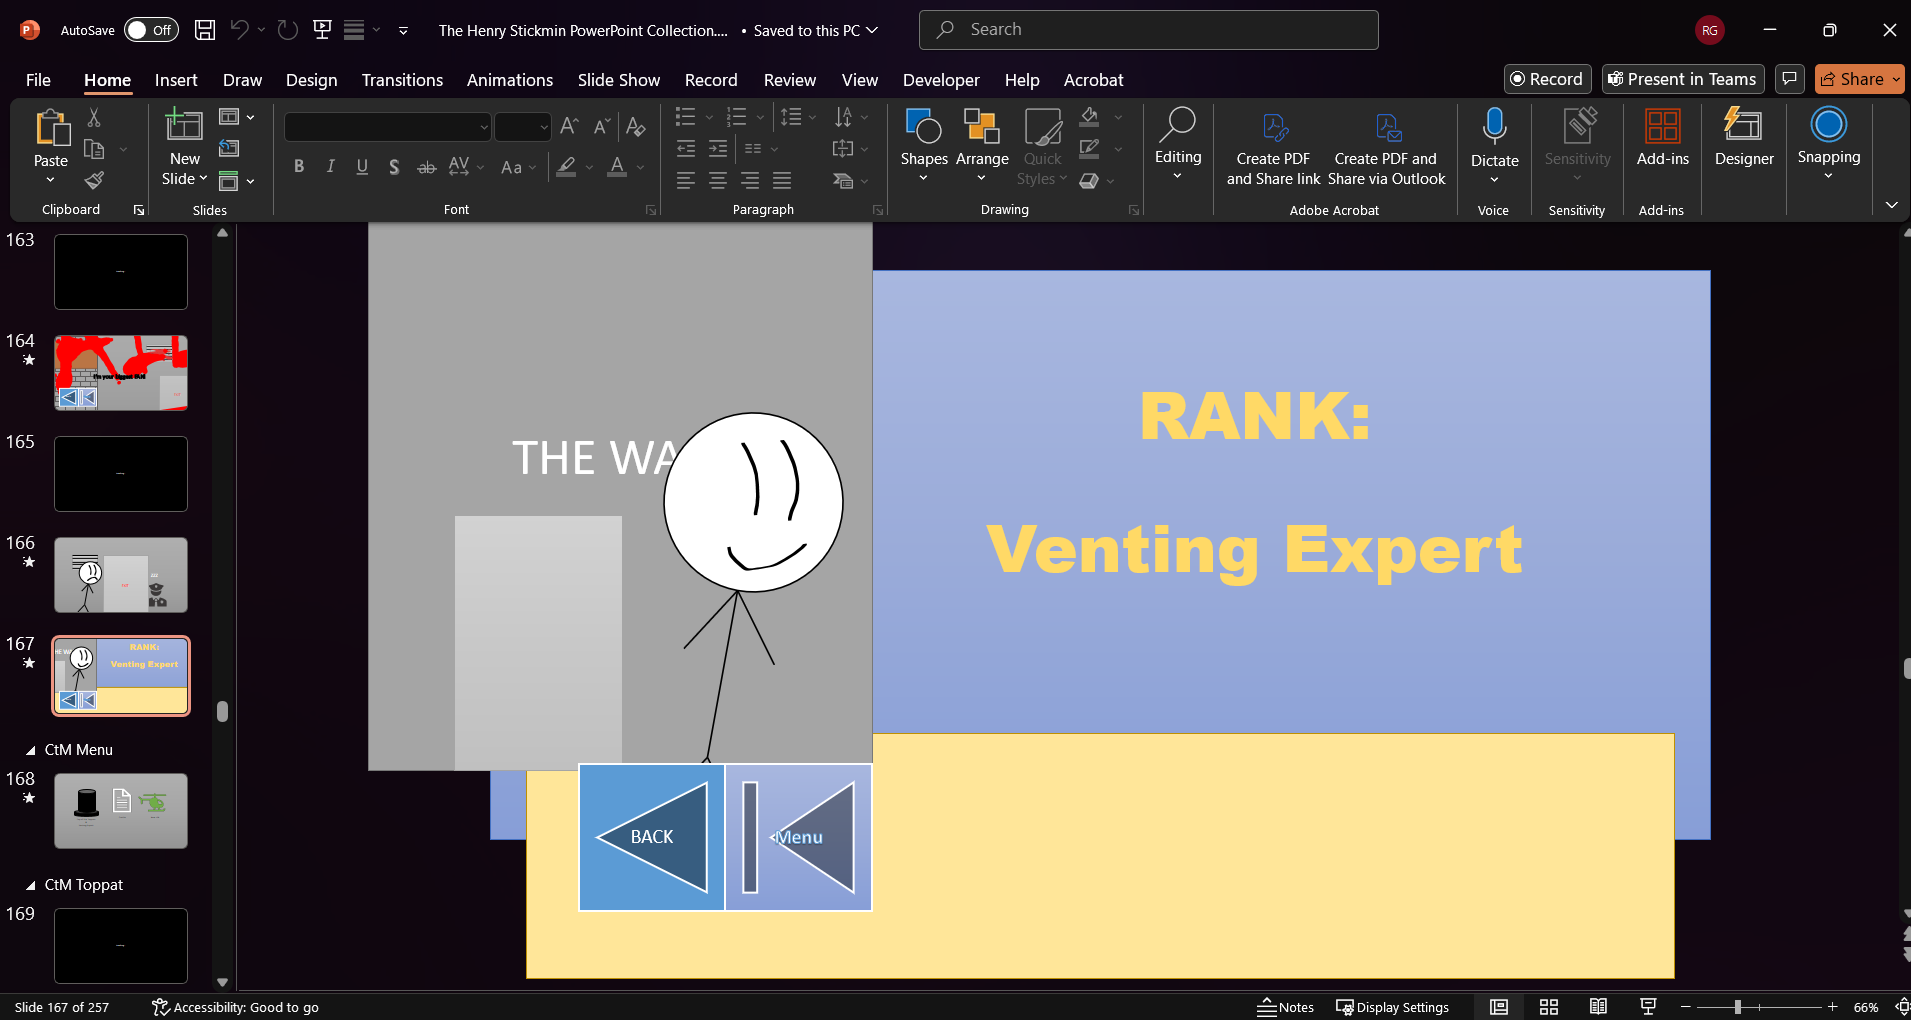Screen dimensions: 1911x1020
Task: Open text highlight color
Action: pyautogui.click(x=566, y=167)
